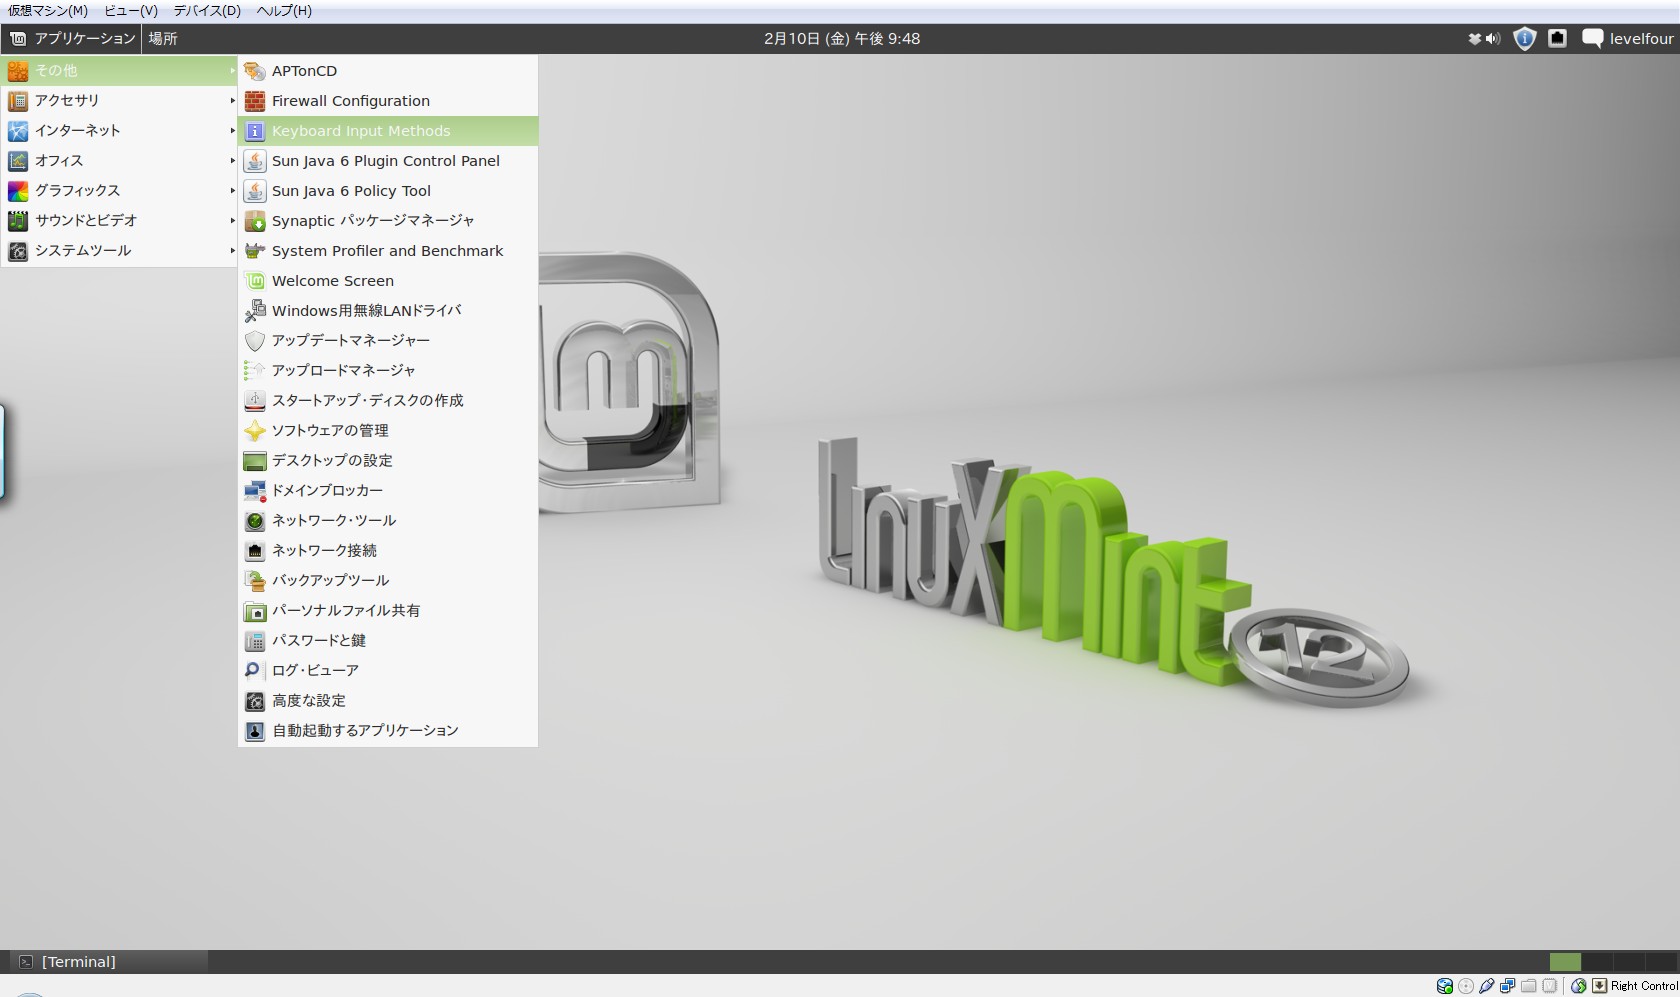
Task: Open the アプリケーション panel menu
Action: click(72, 39)
